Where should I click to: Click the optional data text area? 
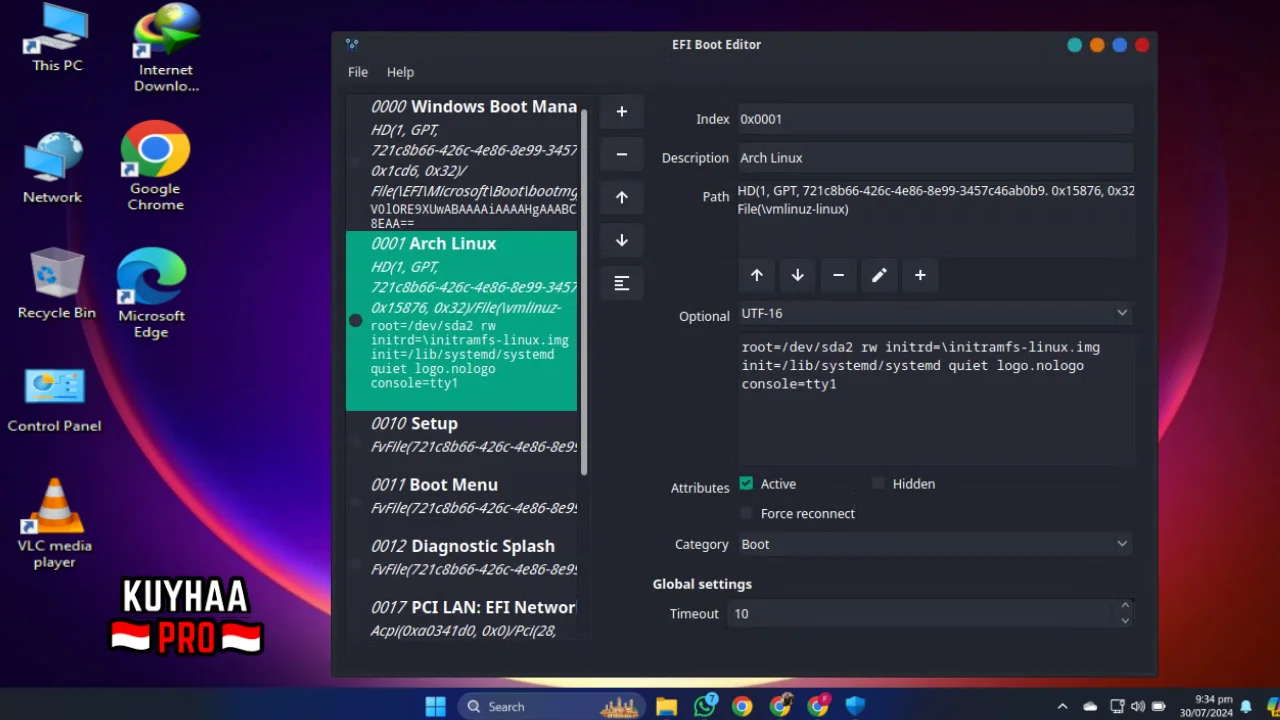pos(936,399)
